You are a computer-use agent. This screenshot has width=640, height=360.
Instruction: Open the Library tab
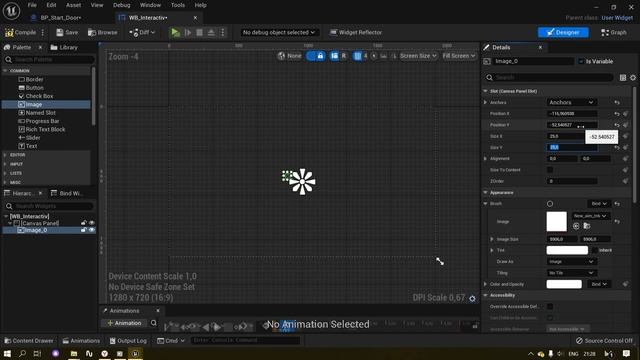click(x=64, y=47)
